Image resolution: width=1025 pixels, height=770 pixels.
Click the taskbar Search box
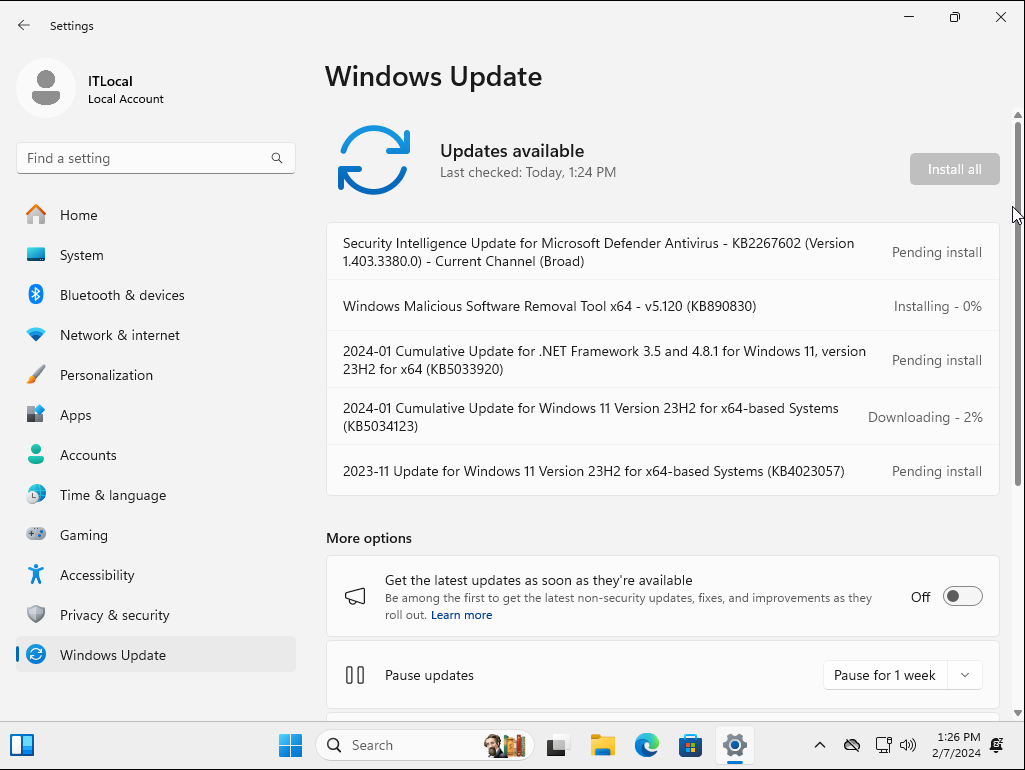click(425, 745)
